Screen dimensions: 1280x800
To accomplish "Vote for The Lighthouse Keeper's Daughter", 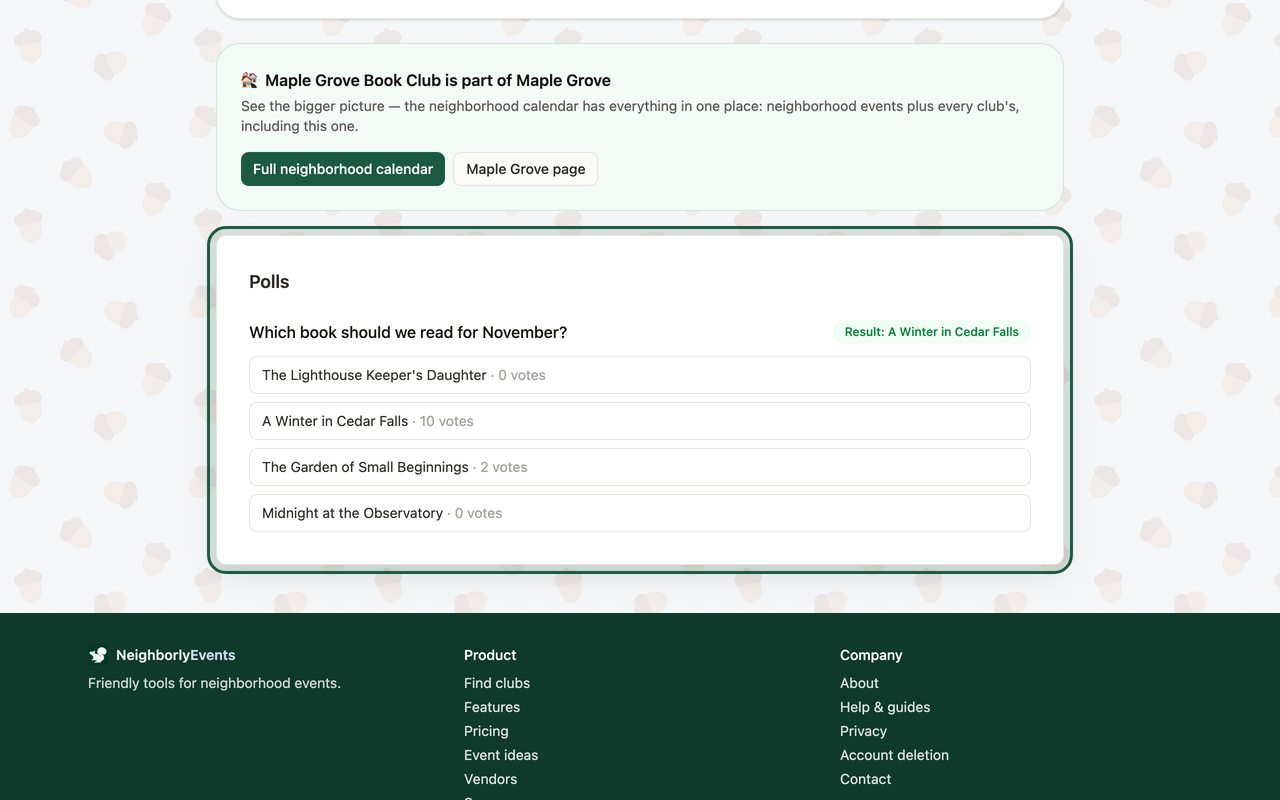I will pos(640,375).
